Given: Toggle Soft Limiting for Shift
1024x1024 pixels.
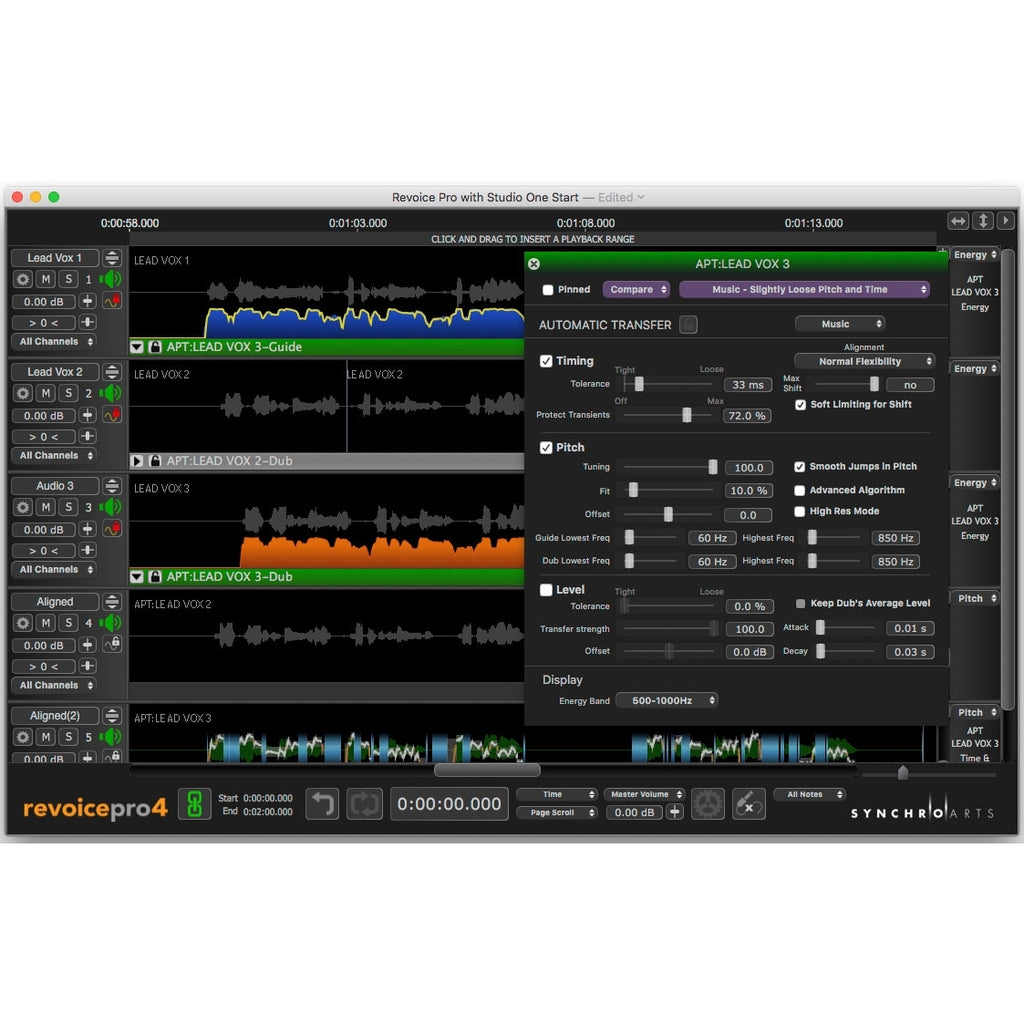Looking at the screenshot, I should coord(800,405).
